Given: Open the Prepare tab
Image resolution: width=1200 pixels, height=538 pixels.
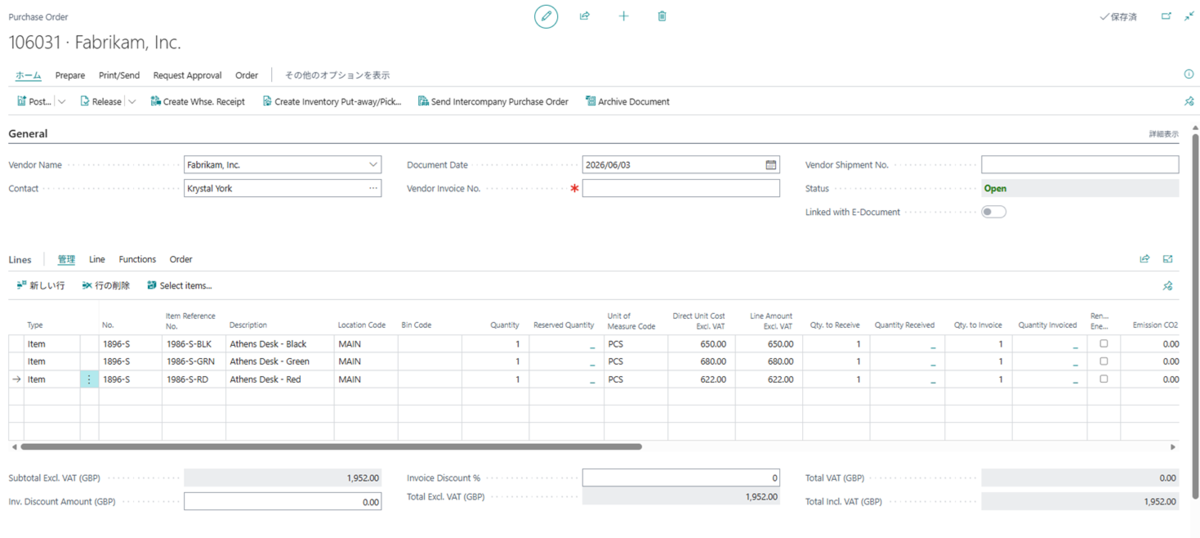Looking at the screenshot, I should [x=70, y=75].
